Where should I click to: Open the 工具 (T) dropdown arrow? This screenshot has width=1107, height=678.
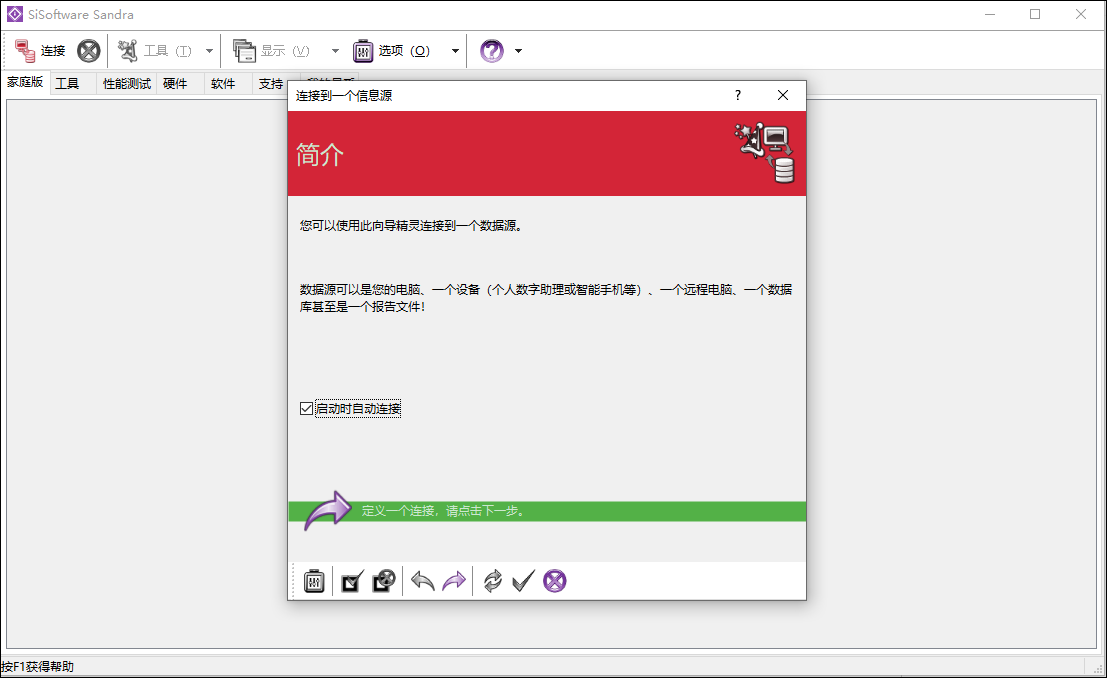pyautogui.click(x=209, y=51)
